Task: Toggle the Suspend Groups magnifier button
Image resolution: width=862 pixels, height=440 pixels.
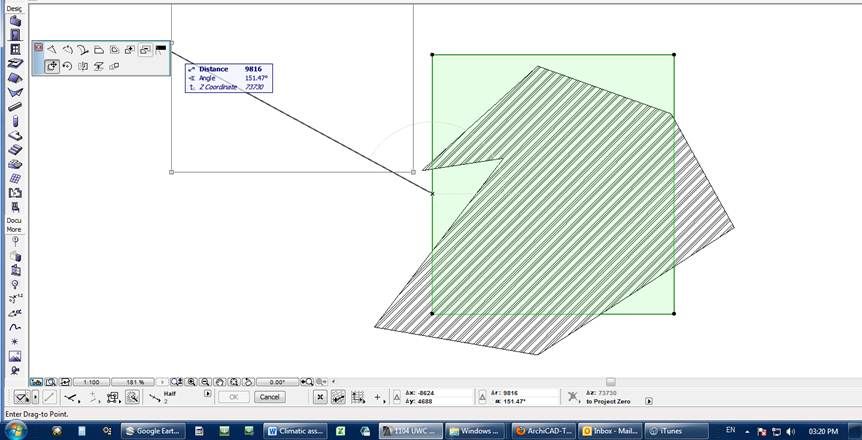Action: pyautogui.click(x=132, y=397)
